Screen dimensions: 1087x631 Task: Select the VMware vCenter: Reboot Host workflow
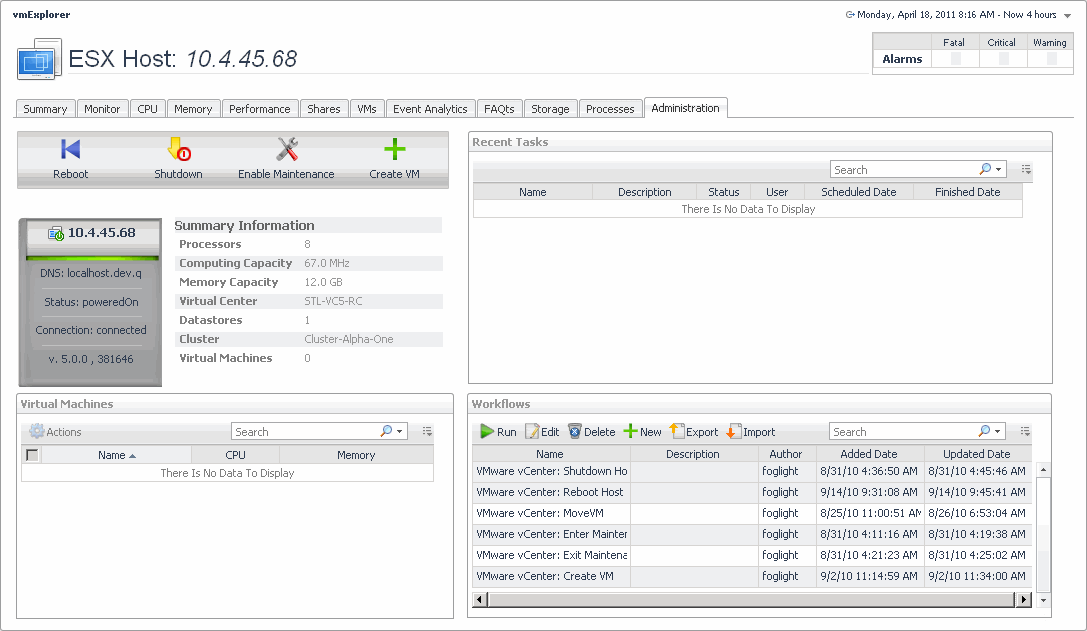coord(550,492)
